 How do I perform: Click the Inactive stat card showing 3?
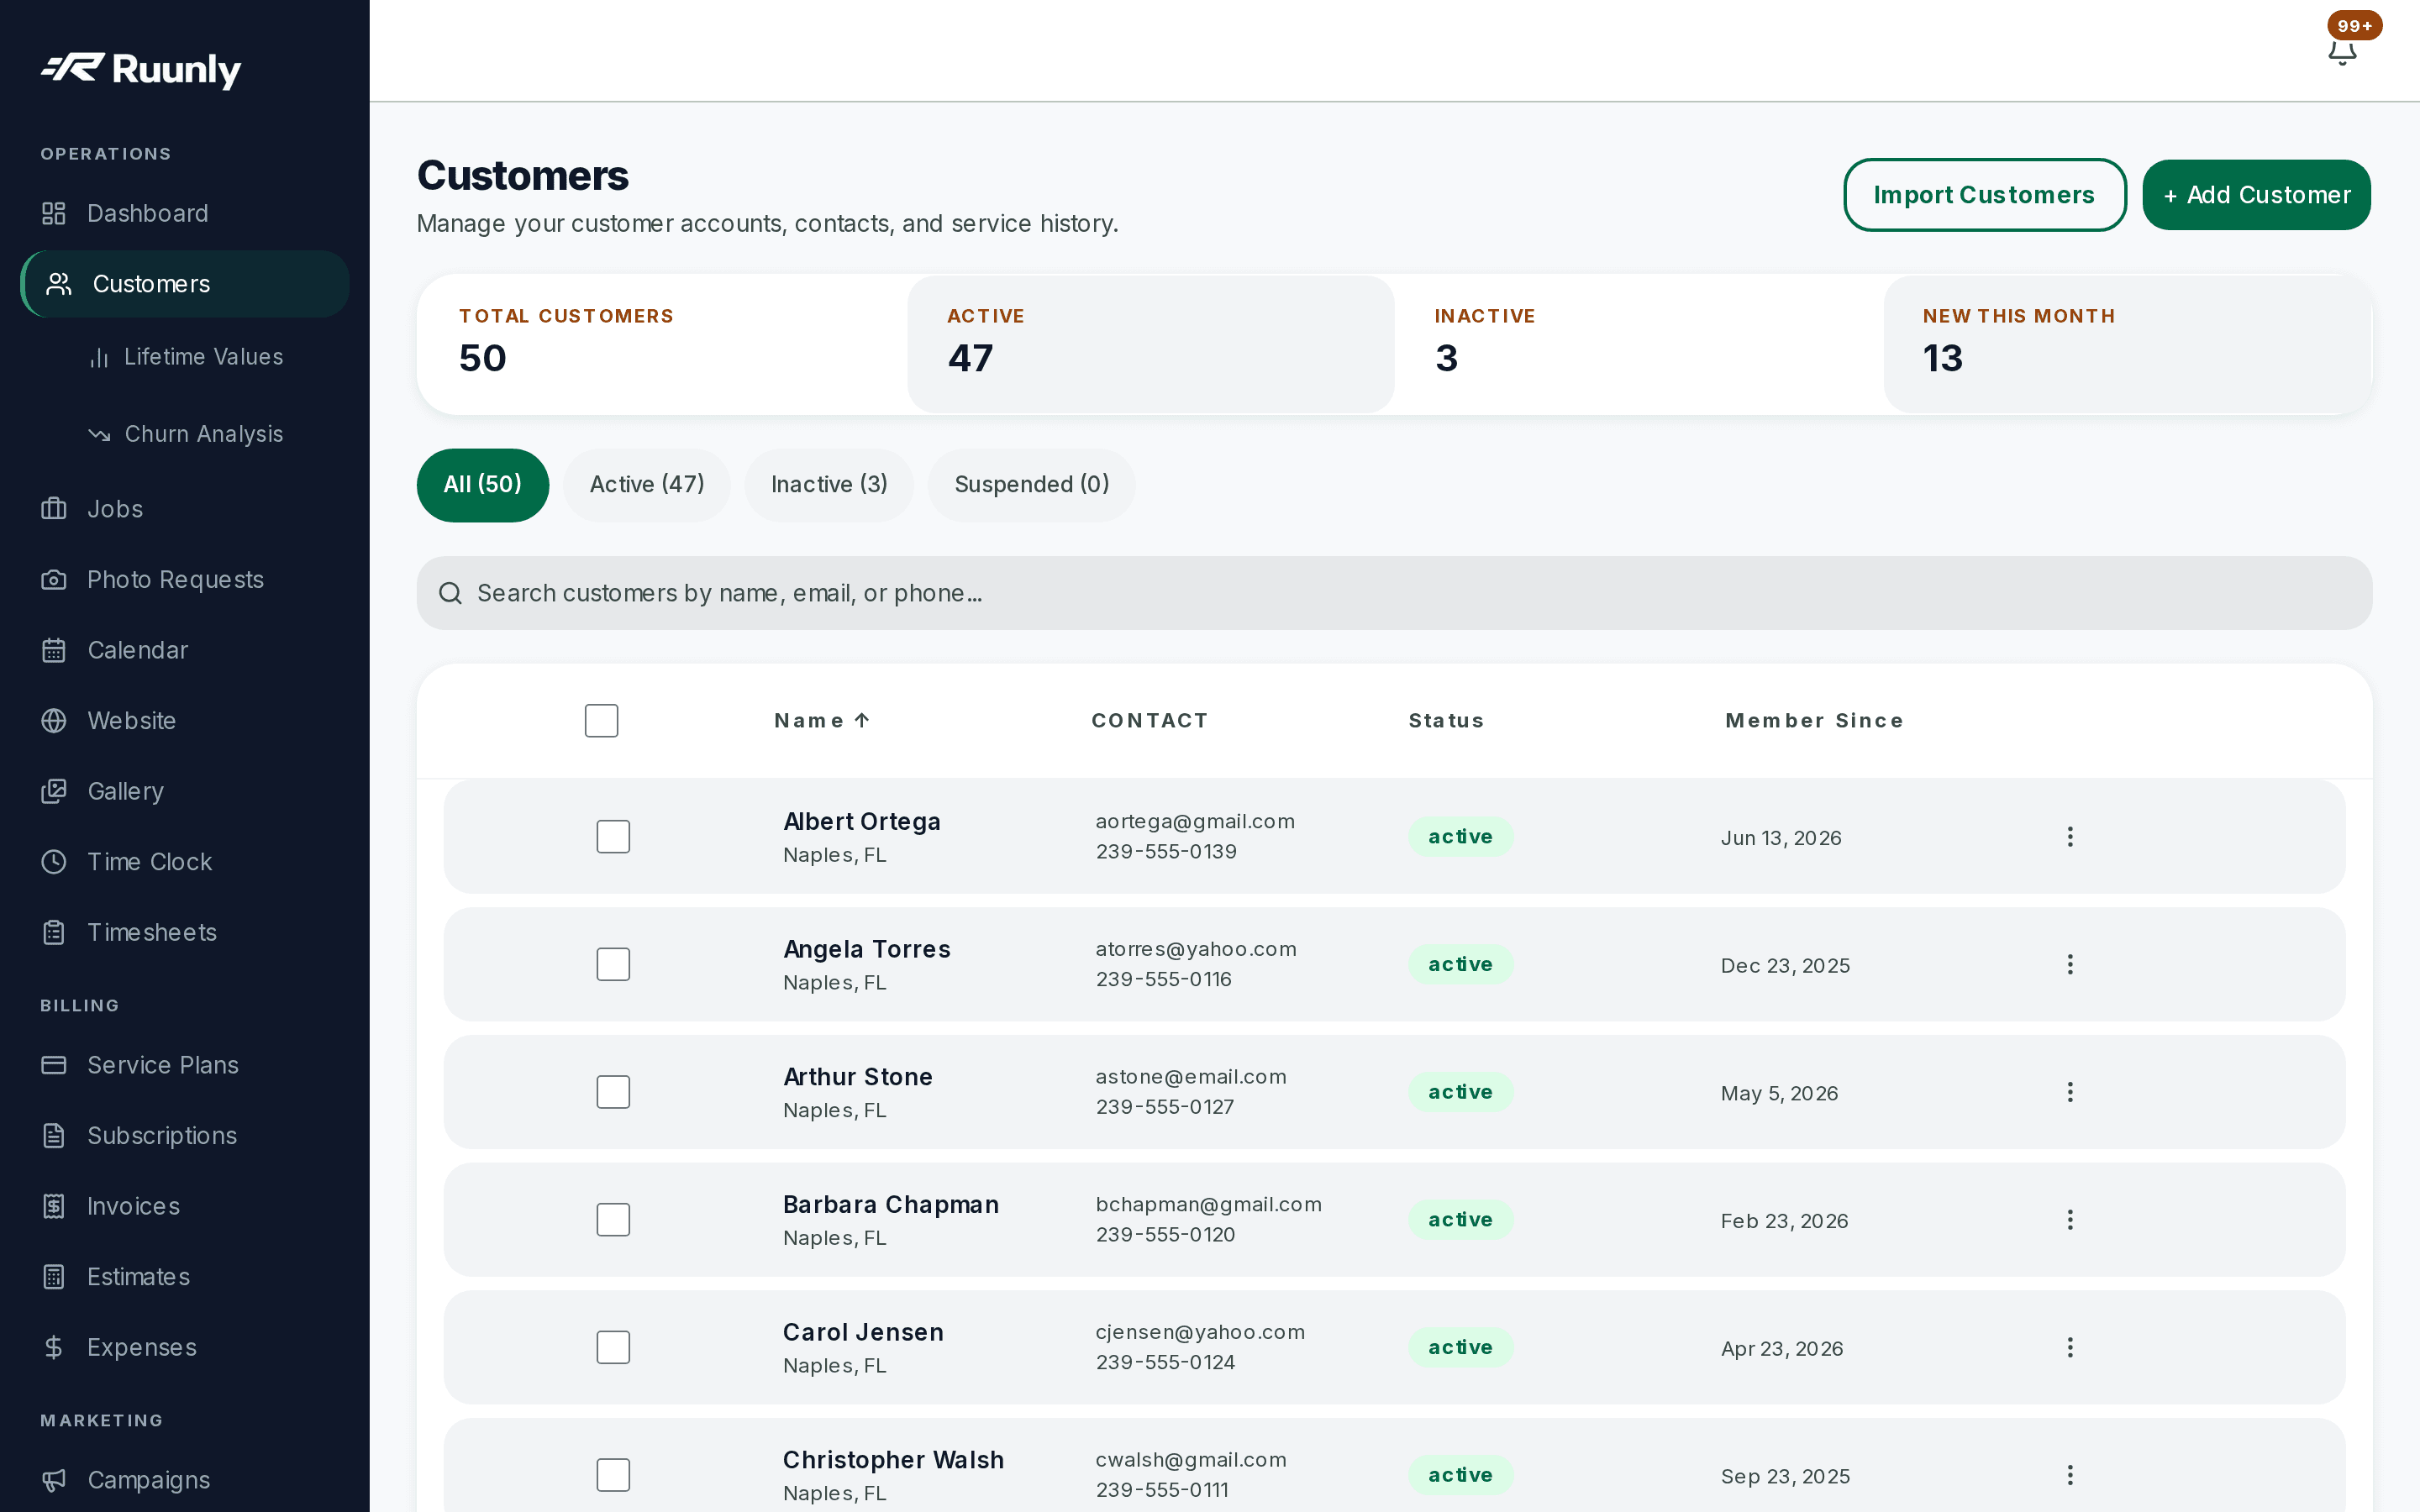tap(1639, 344)
